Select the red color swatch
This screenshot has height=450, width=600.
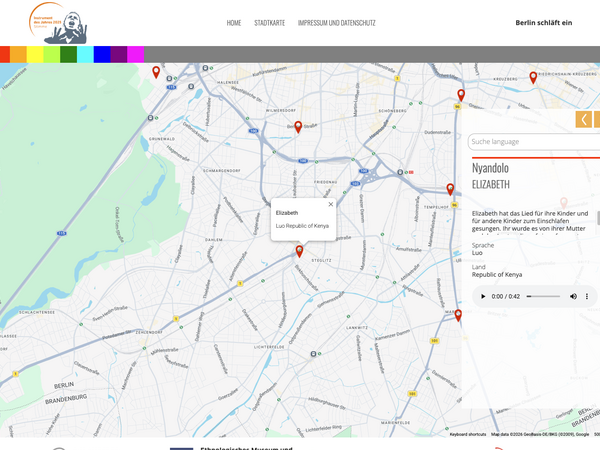[5, 54]
